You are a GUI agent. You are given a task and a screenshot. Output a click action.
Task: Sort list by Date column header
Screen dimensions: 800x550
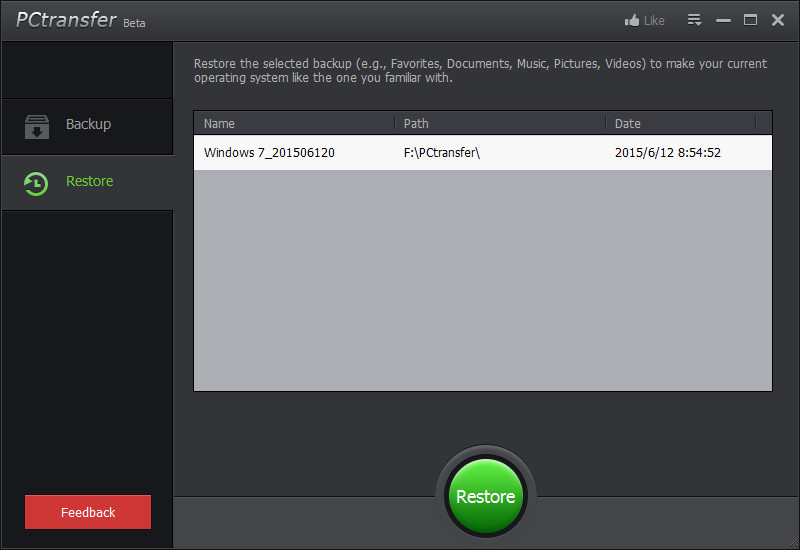click(x=681, y=123)
